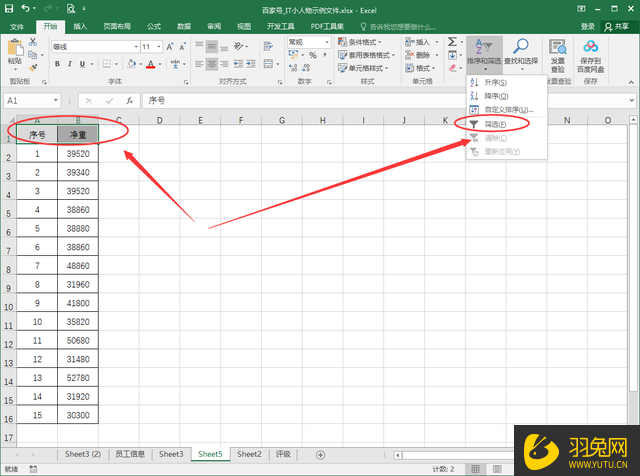
Task: Open the File tab
Action: tap(17, 27)
